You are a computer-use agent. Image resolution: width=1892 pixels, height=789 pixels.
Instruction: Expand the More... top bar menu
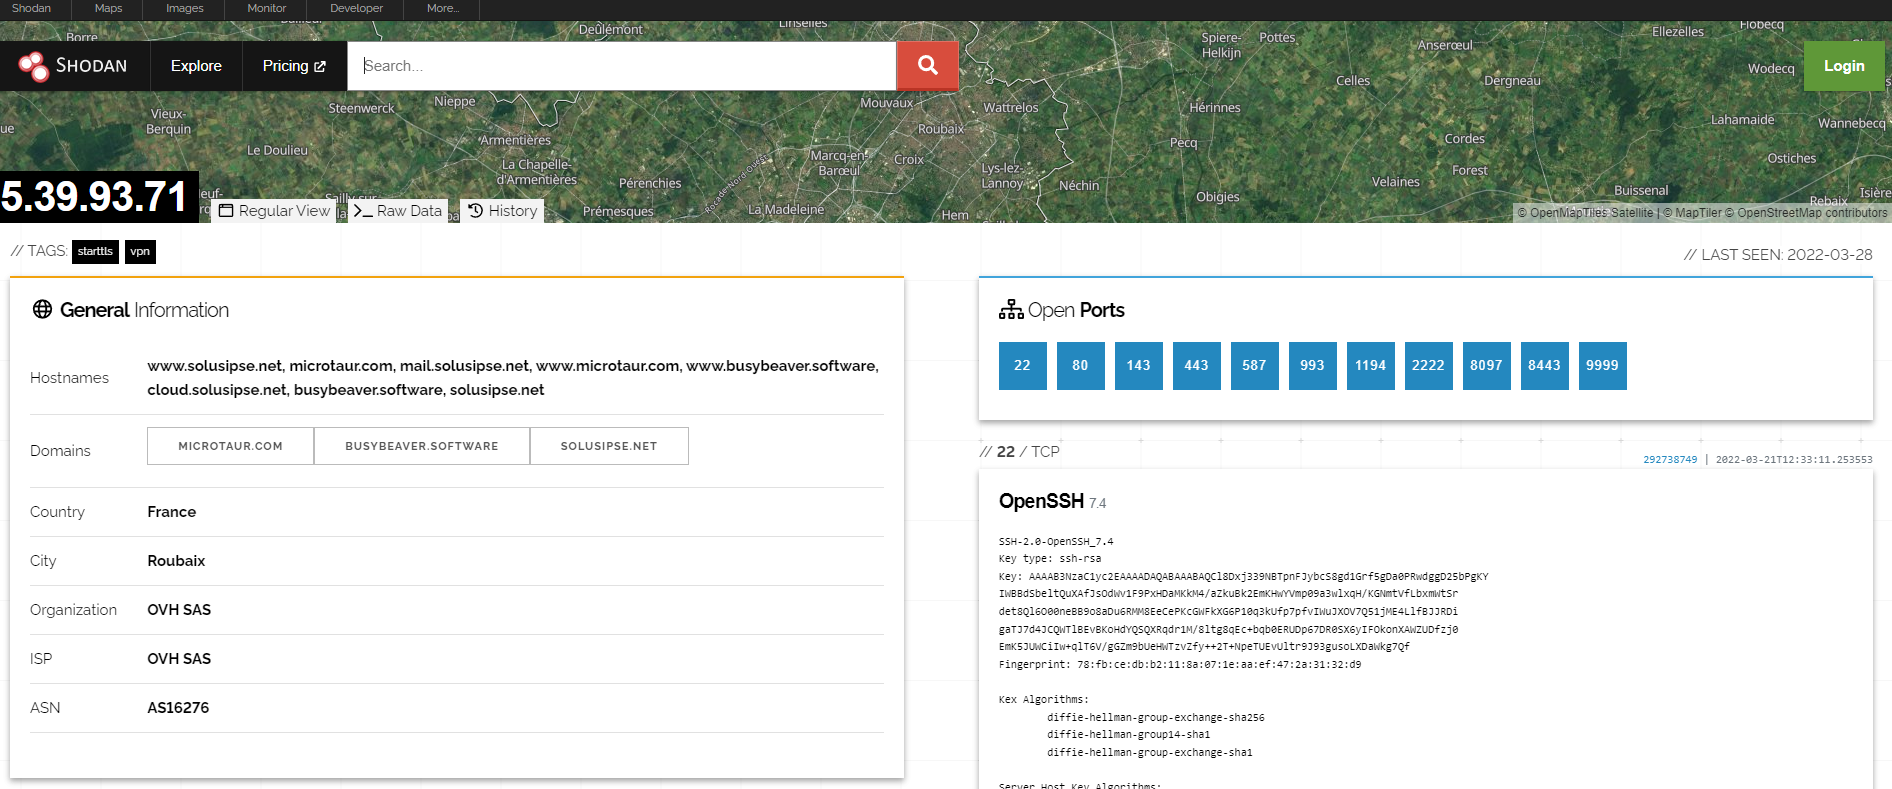442,8
